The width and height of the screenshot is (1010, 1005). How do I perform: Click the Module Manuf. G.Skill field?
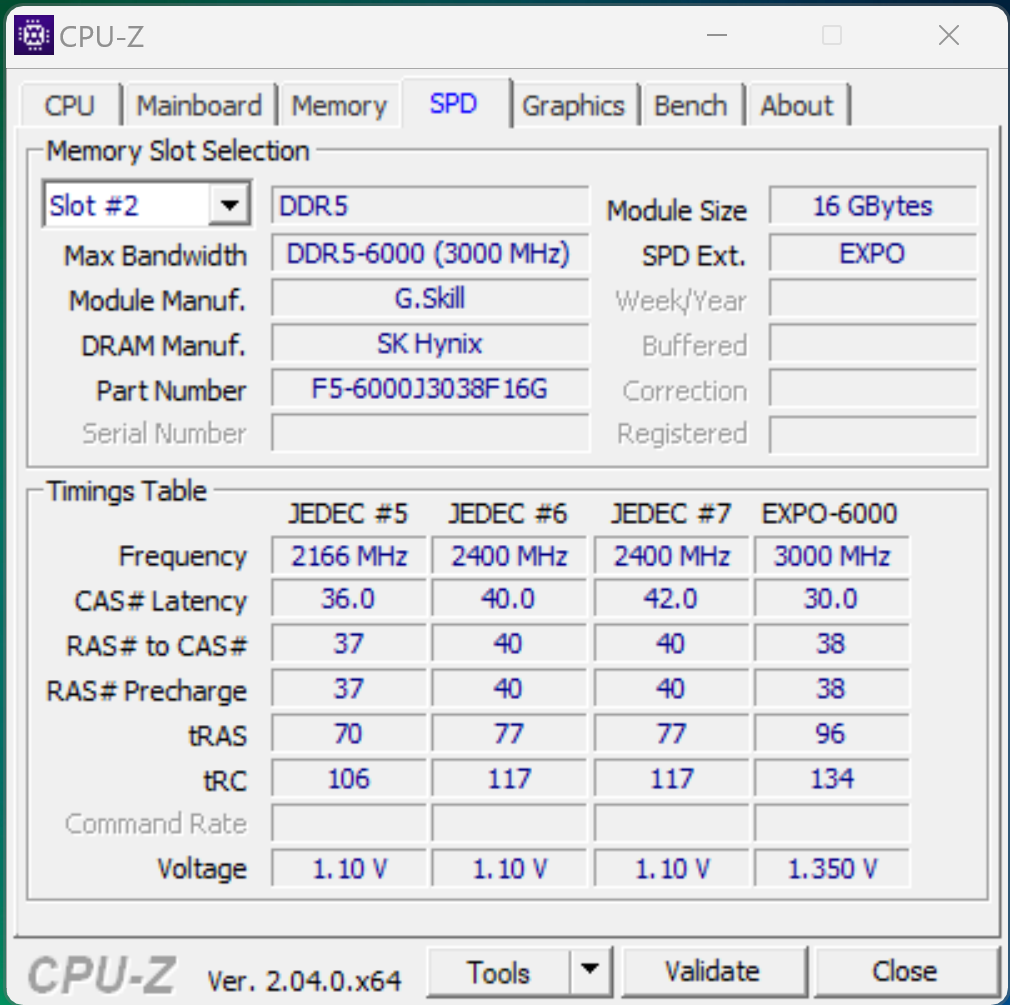pyautogui.click(x=430, y=298)
